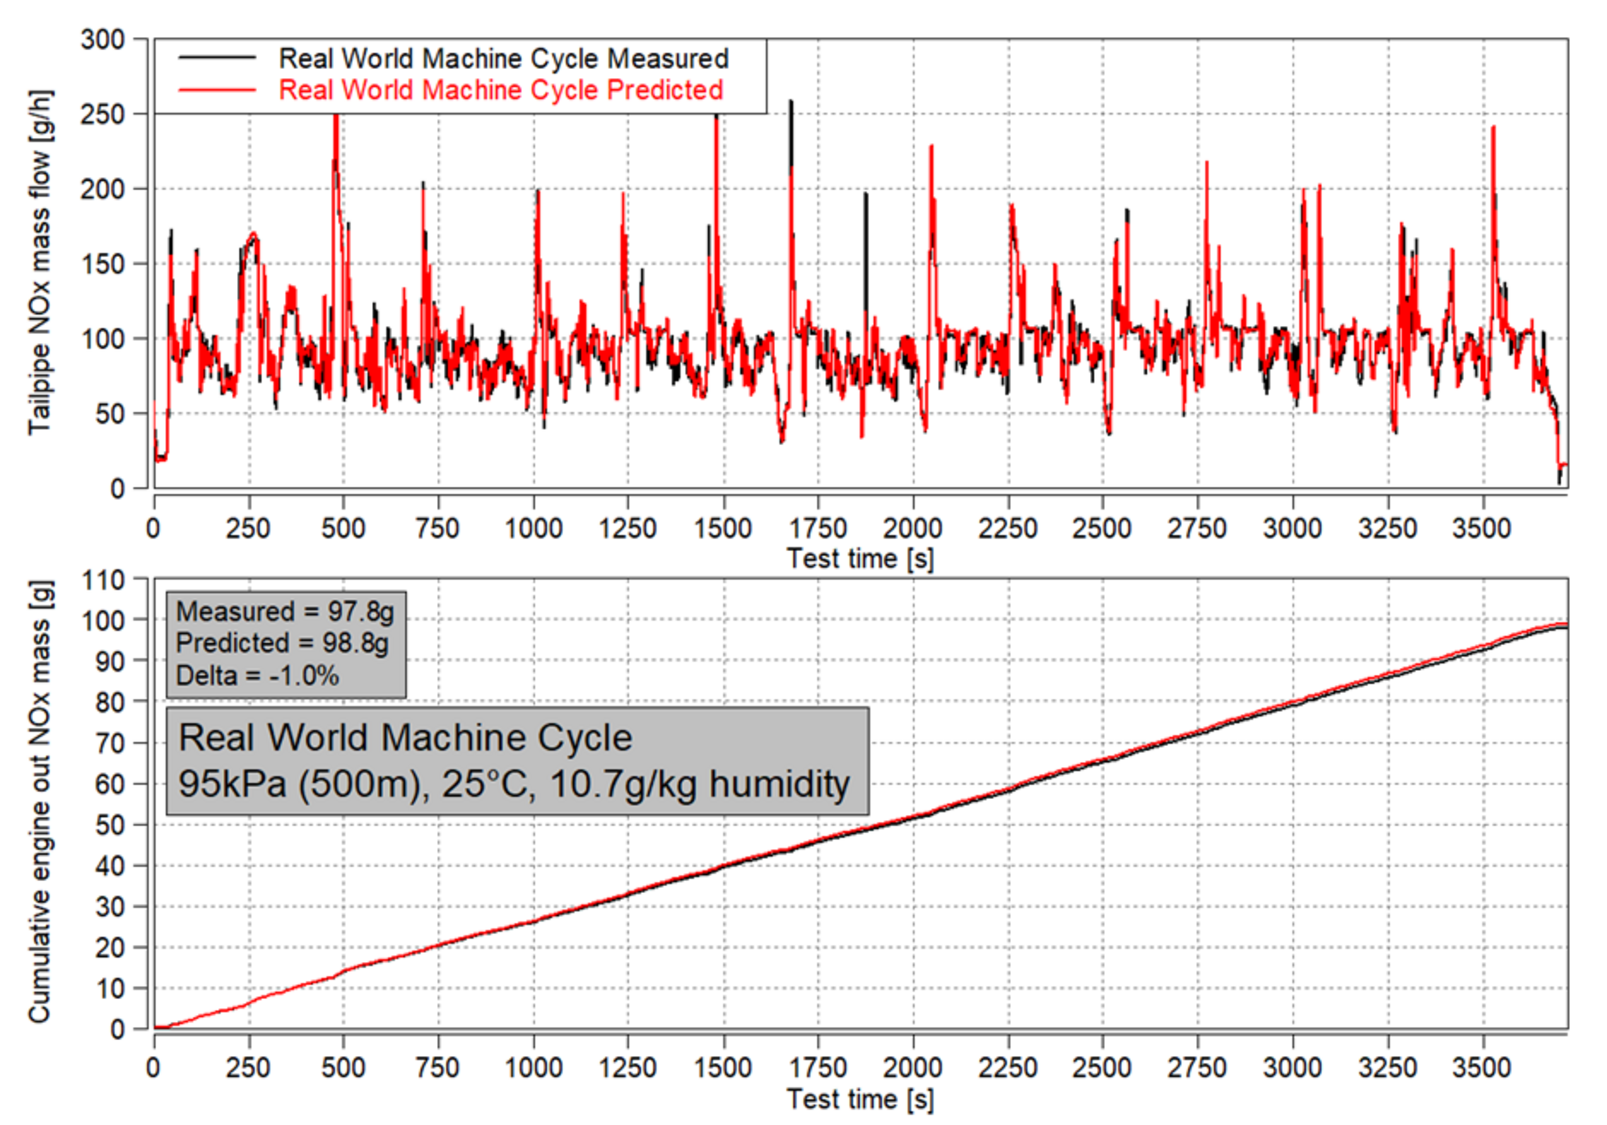This screenshot has height=1125, width=1607.
Task: Click the 'Tailpipe NOx mass flow [g/h]' axis title
Action: [x=39, y=262]
